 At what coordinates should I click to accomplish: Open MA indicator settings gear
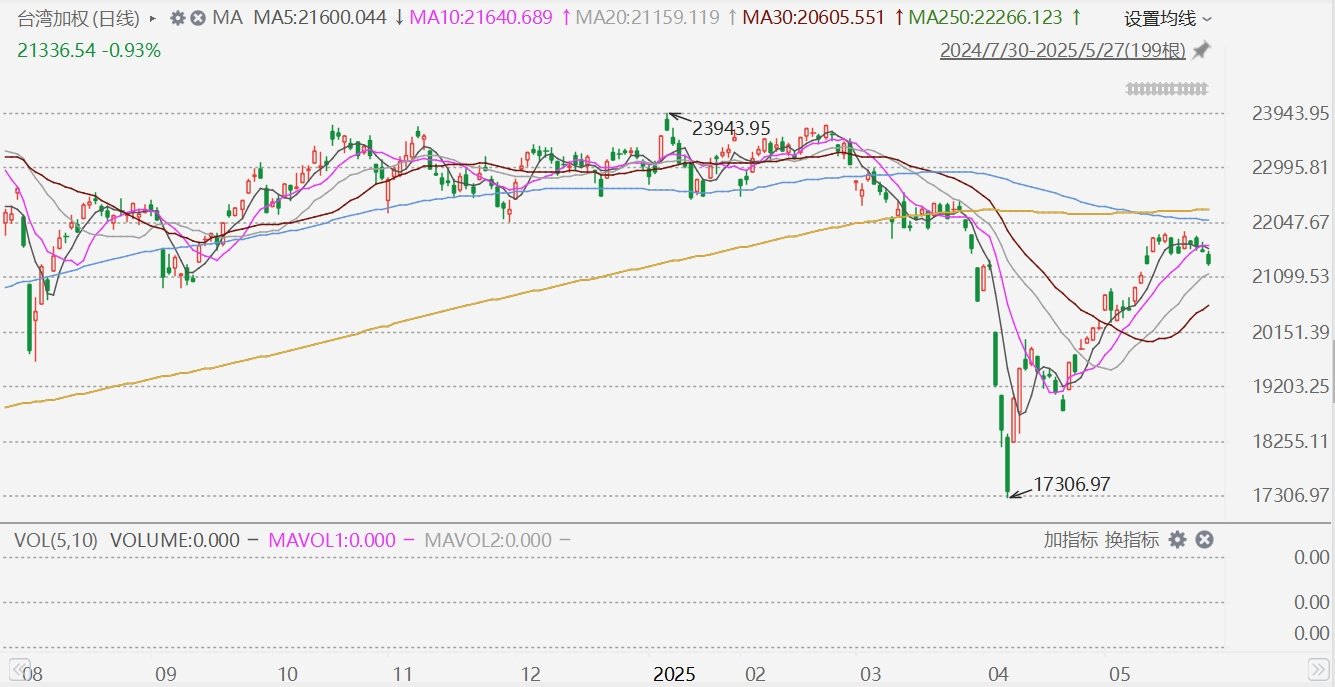pos(178,18)
